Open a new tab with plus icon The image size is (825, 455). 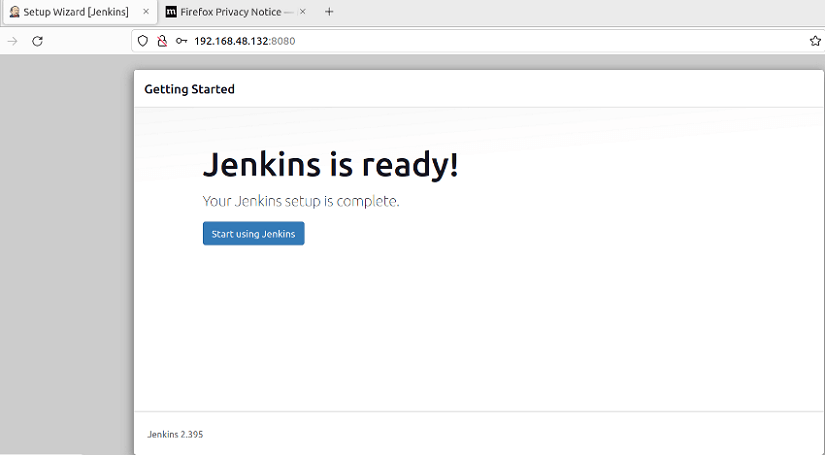(329, 12)
